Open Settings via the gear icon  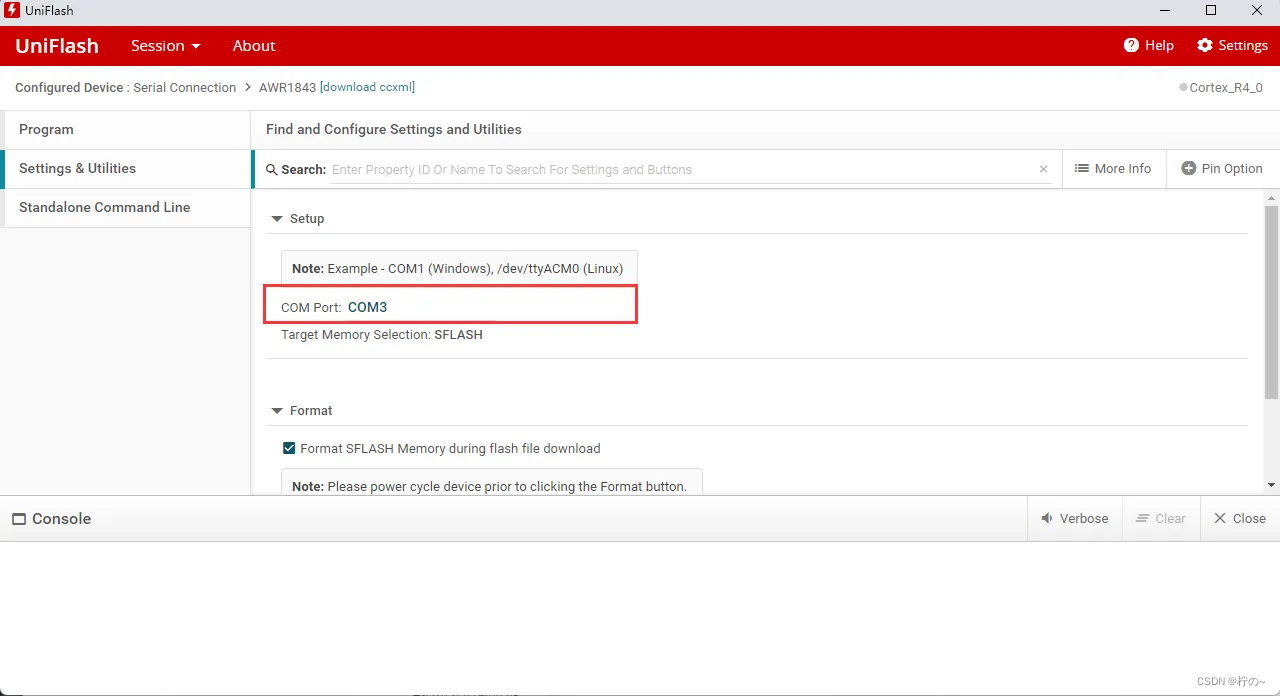[x=1205, y=45]
